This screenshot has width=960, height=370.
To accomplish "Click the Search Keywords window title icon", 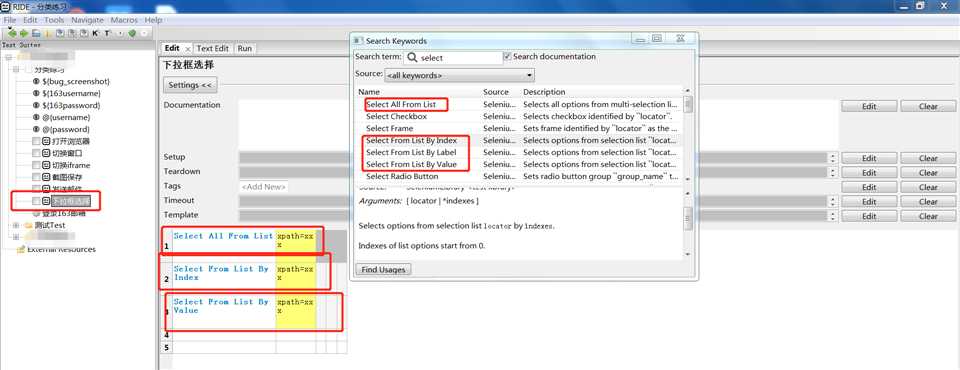I will [x=359, y=40].
